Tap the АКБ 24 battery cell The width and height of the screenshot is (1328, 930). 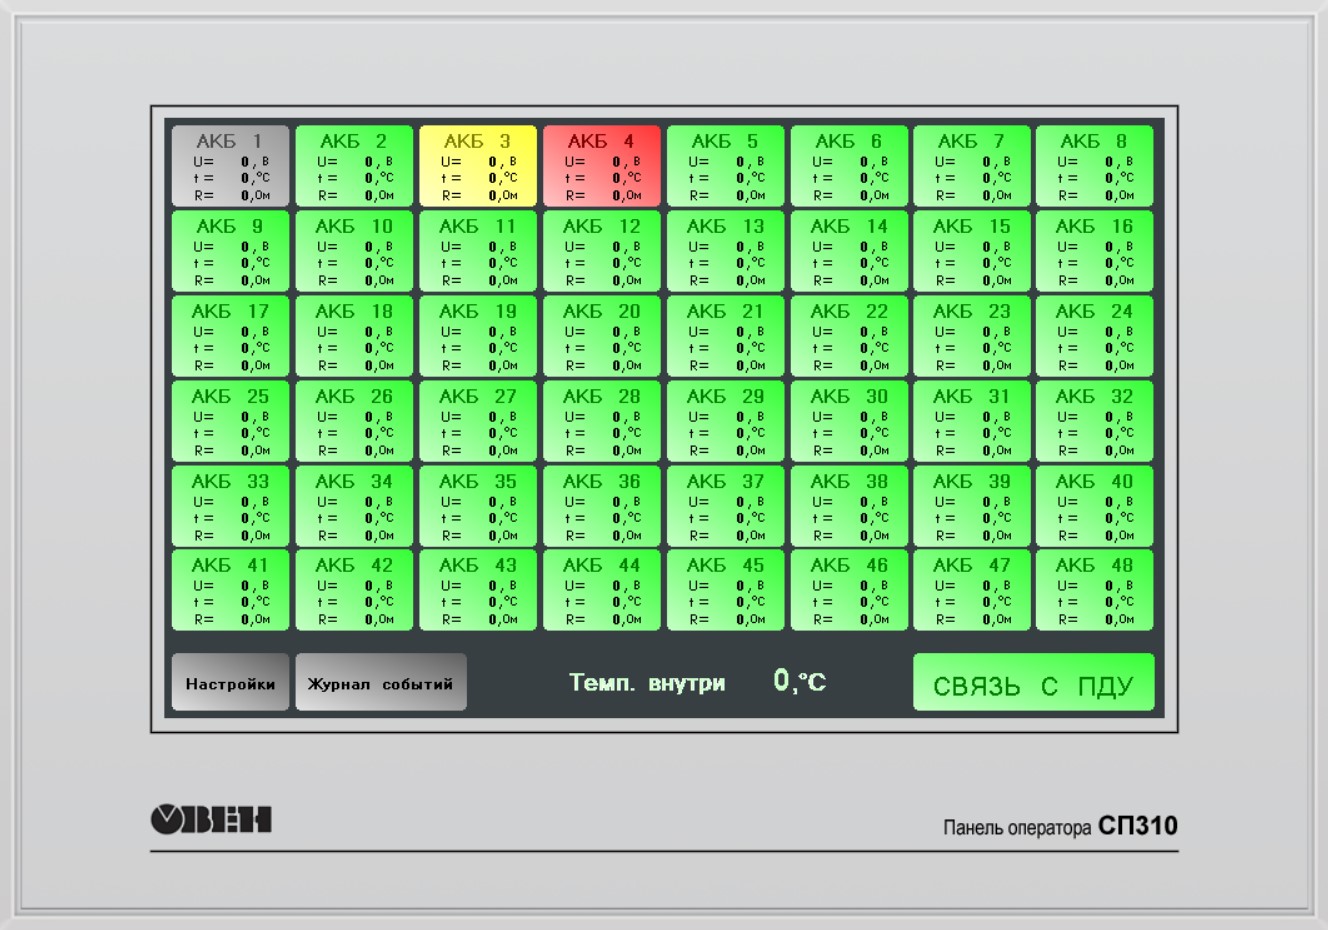1094,336
